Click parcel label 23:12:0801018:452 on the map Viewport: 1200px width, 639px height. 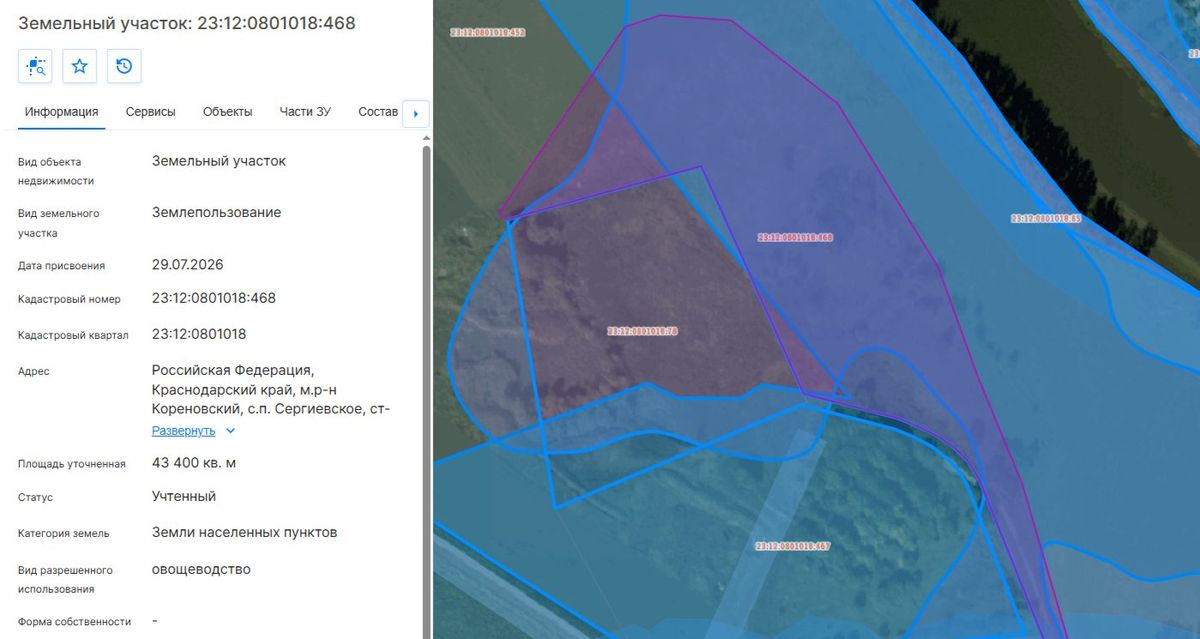(x=488, y=33)
